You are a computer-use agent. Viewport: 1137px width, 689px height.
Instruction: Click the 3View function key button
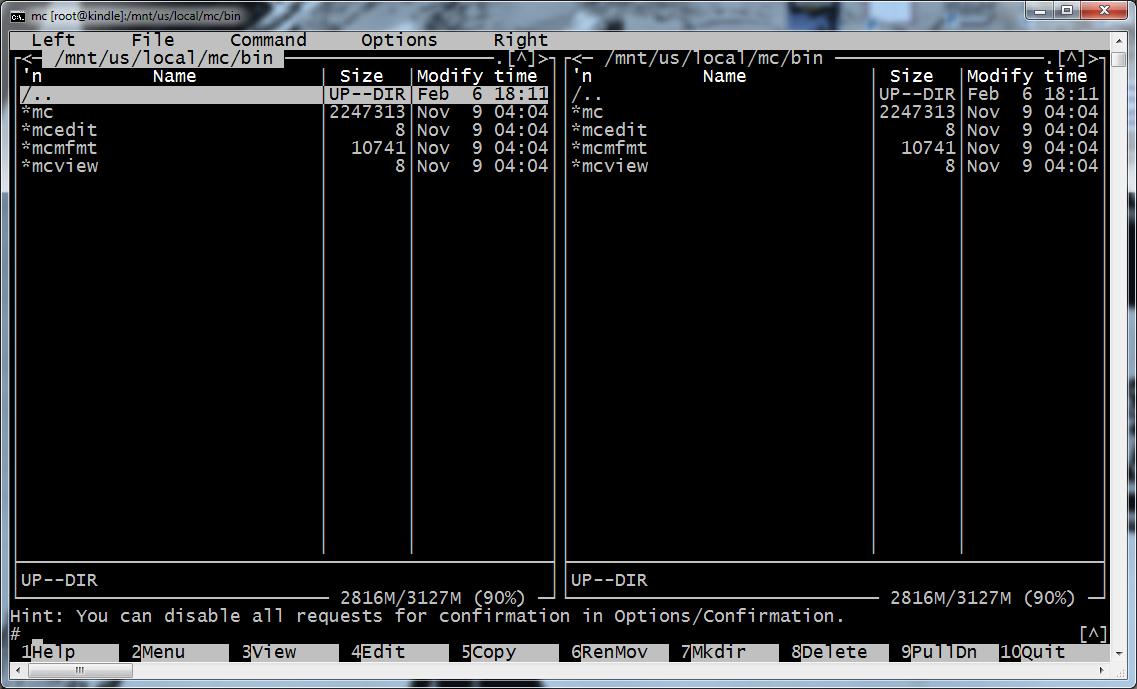290,652
